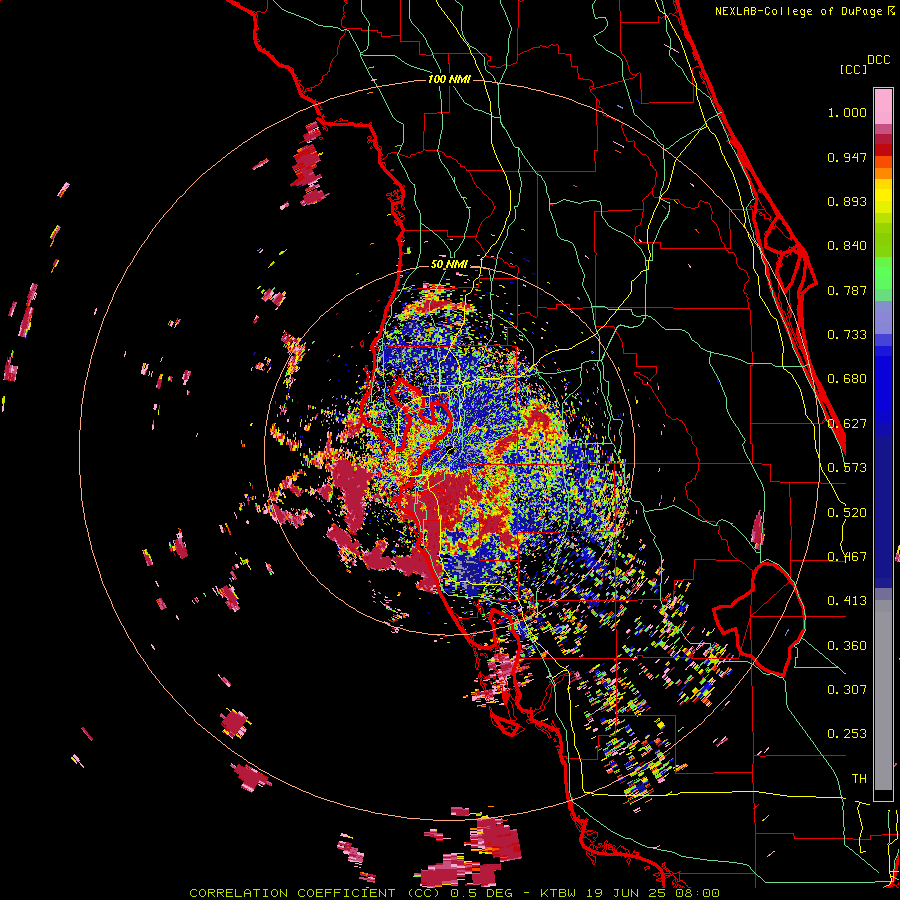Image resolution: width=900 pixels, height=900 pixels.
Task: Click the 0.787 scale value
Action: pyautogui.click(x=847, y=290)
